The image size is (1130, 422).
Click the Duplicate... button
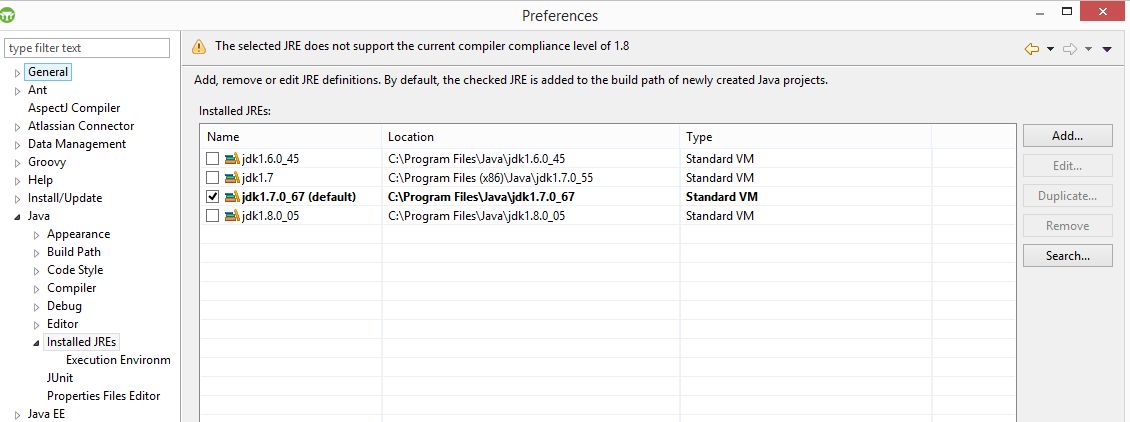click(1067, 196)
